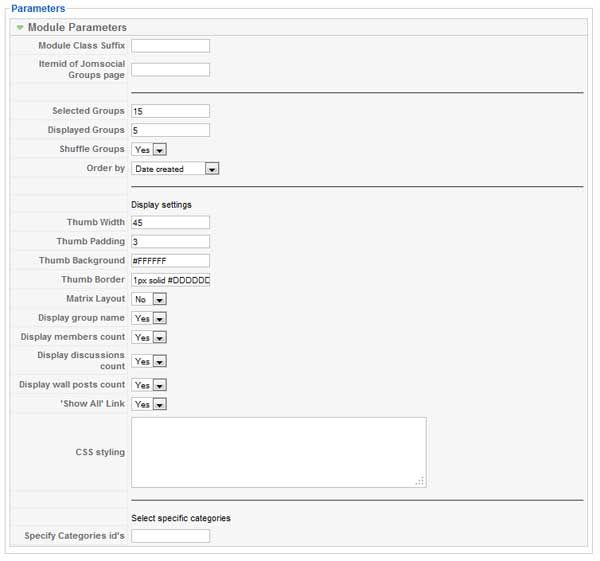The image size is (600, 561).
Task: Expand the Display group name dropdown
Action: click(149, 318)
